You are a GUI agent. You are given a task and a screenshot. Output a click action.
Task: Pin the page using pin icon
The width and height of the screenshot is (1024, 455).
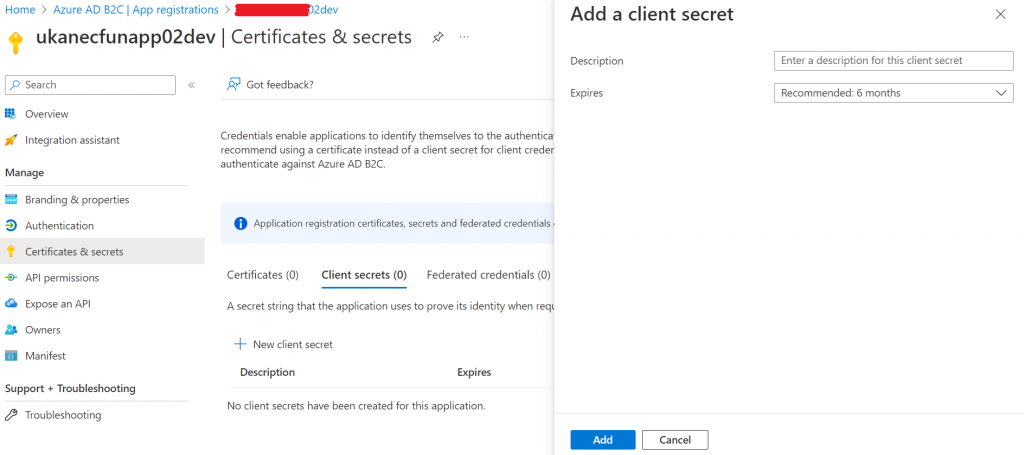point(437,37)
